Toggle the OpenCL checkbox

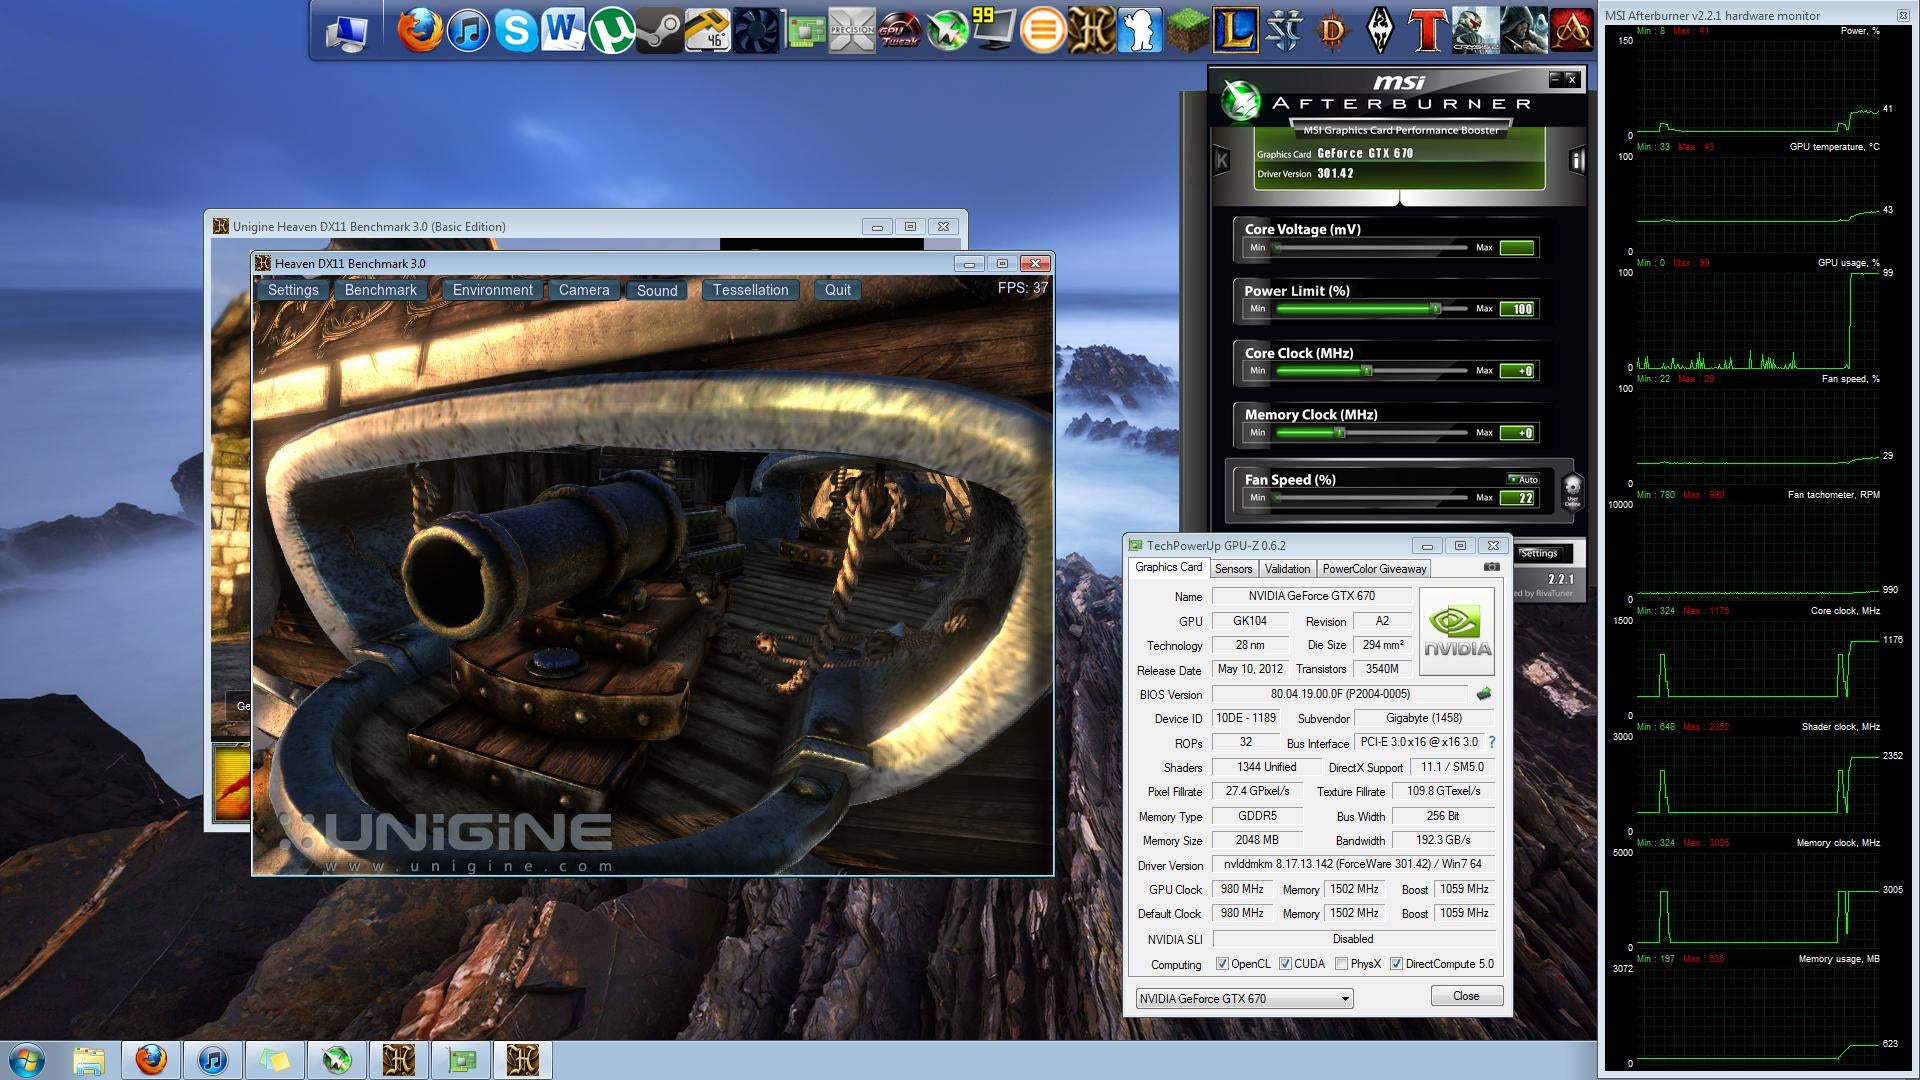tap(1222, 964)
